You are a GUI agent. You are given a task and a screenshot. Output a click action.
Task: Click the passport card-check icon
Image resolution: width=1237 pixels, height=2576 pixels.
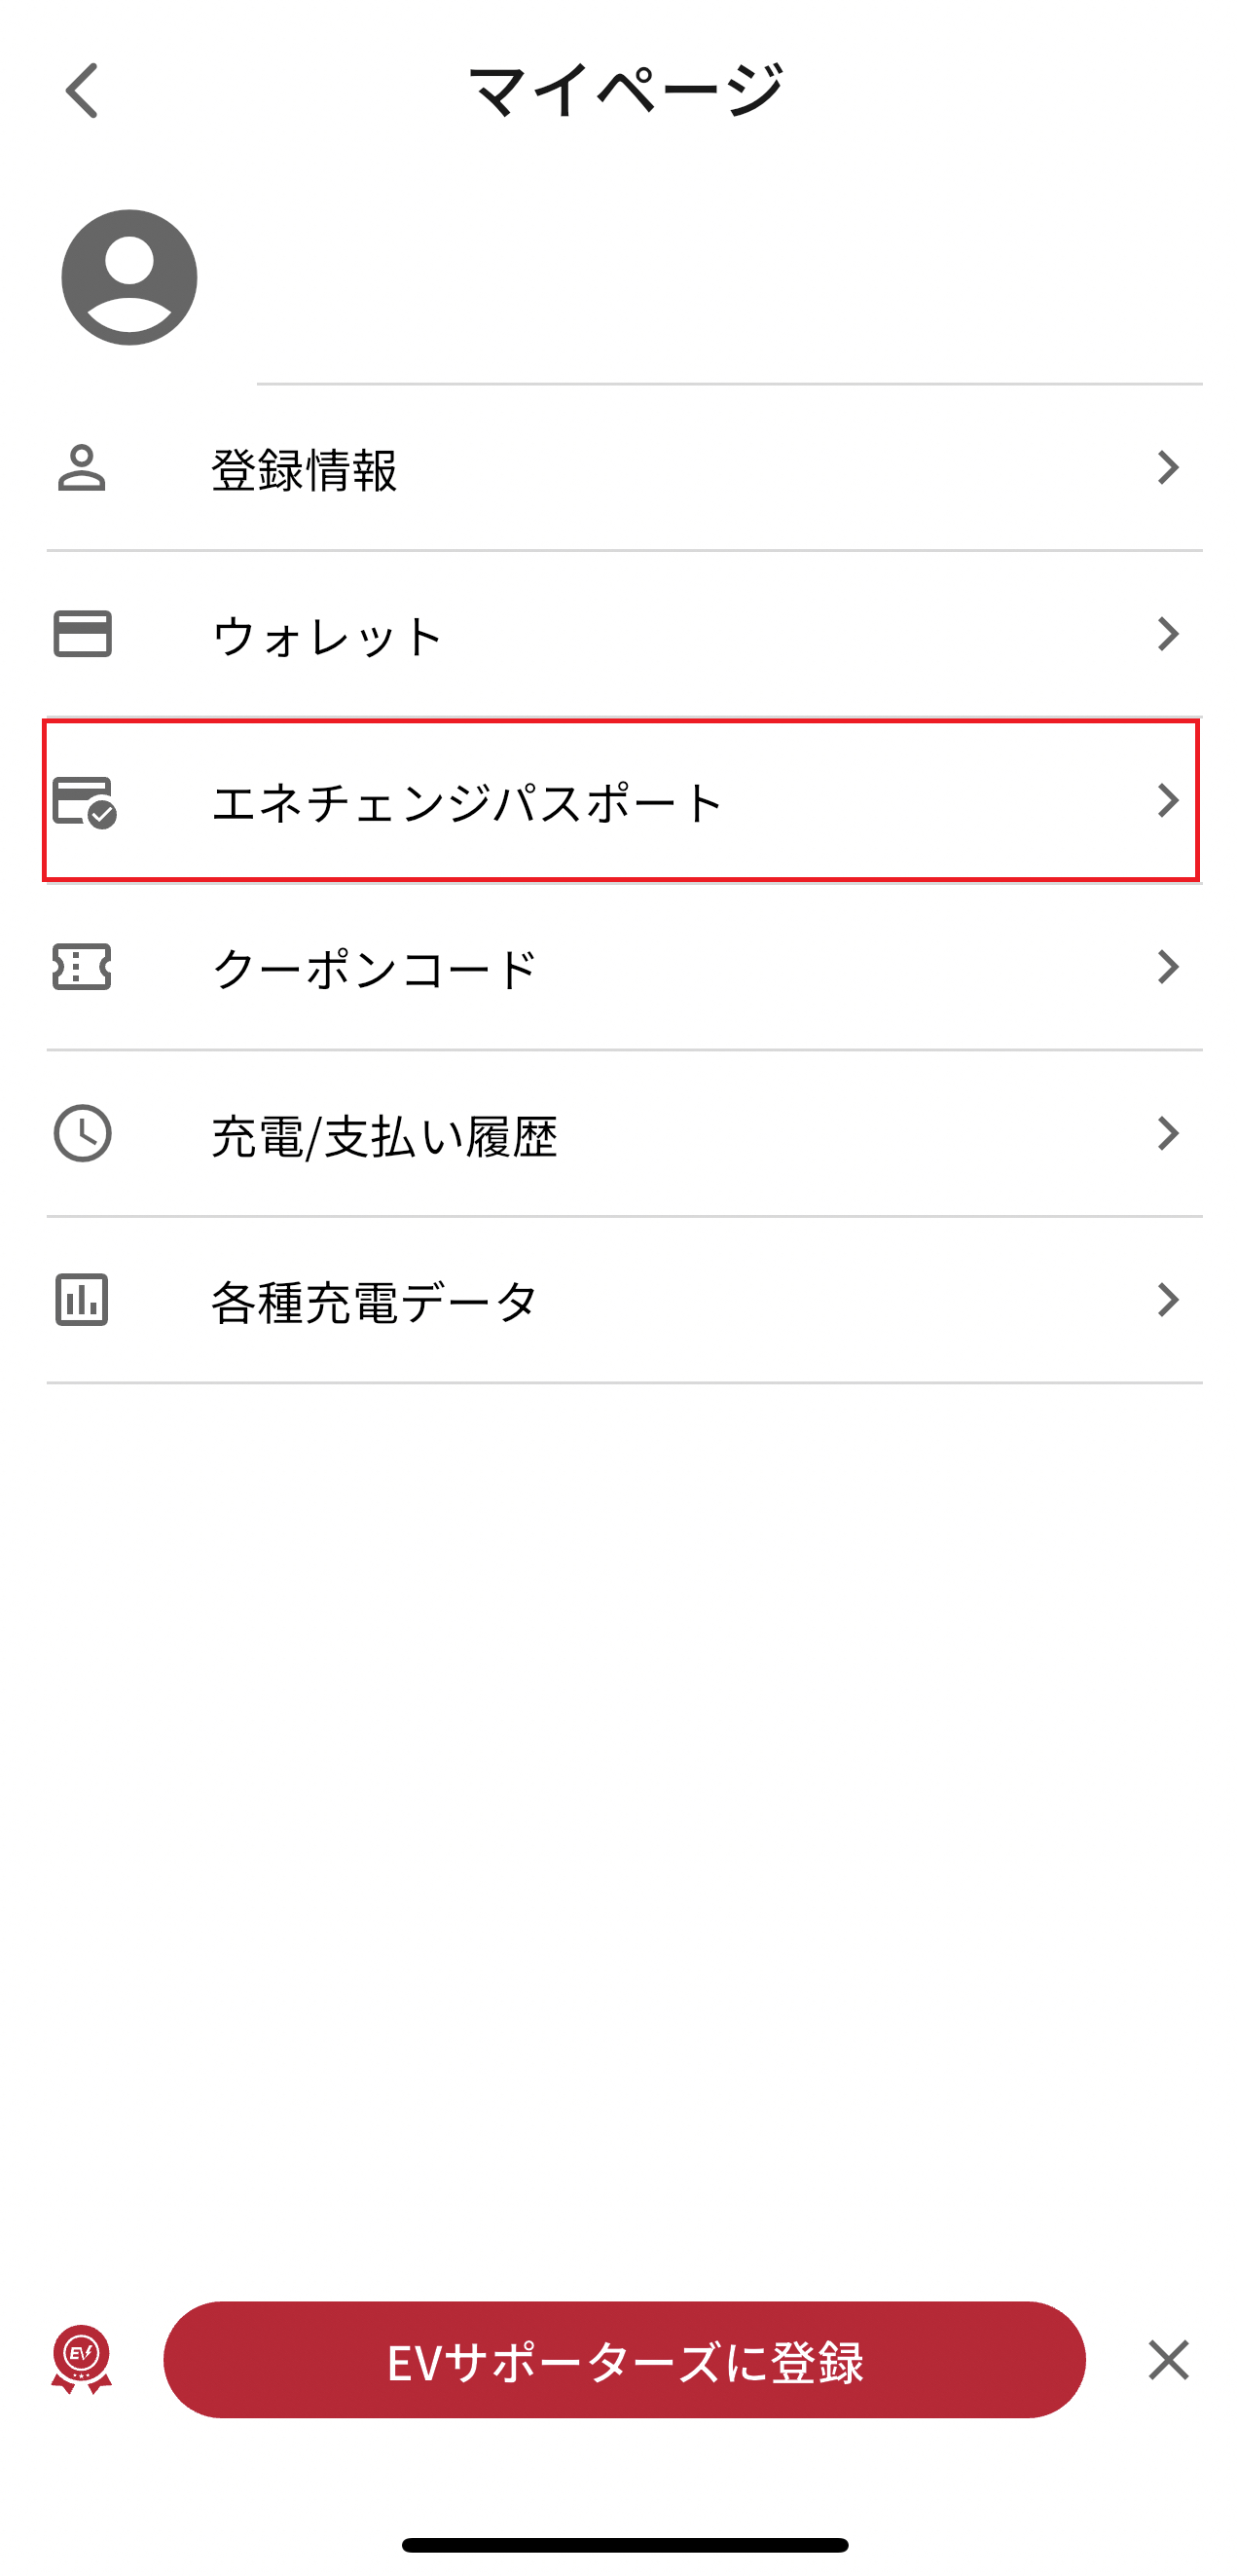point(84,801)
